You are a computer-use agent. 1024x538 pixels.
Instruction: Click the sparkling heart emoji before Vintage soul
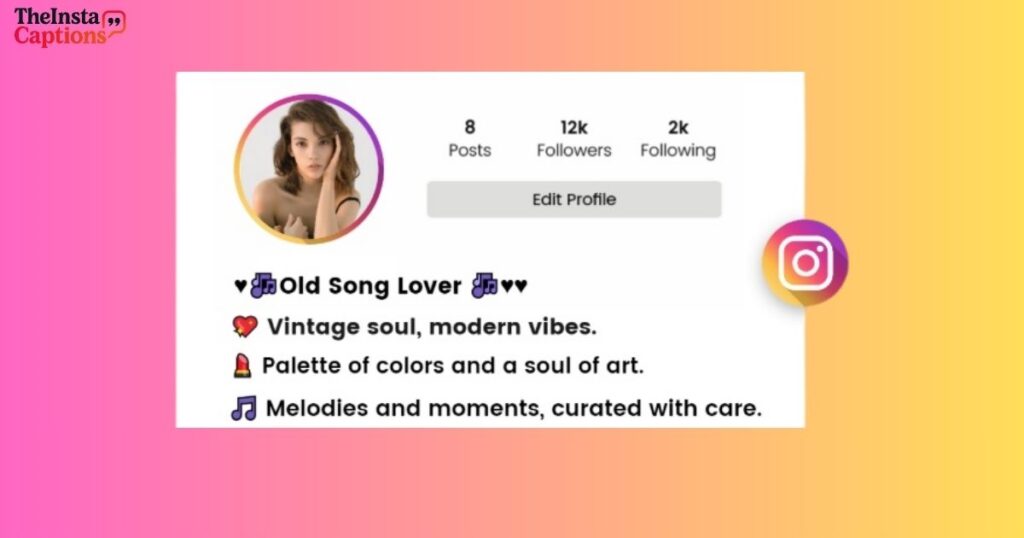click(x=245, y=326)
